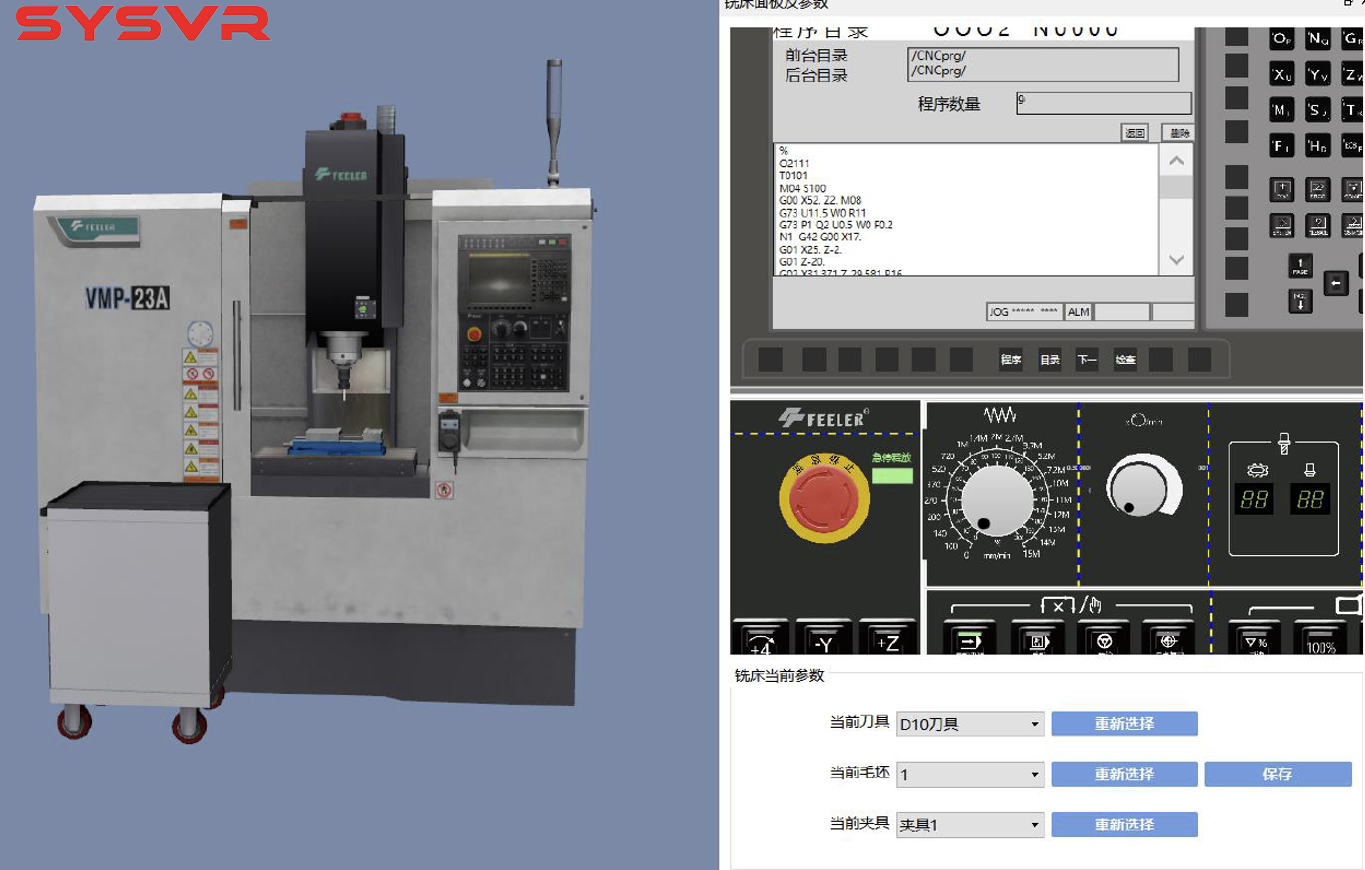The width and height of the screenshot is (1365, 870).
Task: Click the +4 axis jog key
Action: pos(761,638)
